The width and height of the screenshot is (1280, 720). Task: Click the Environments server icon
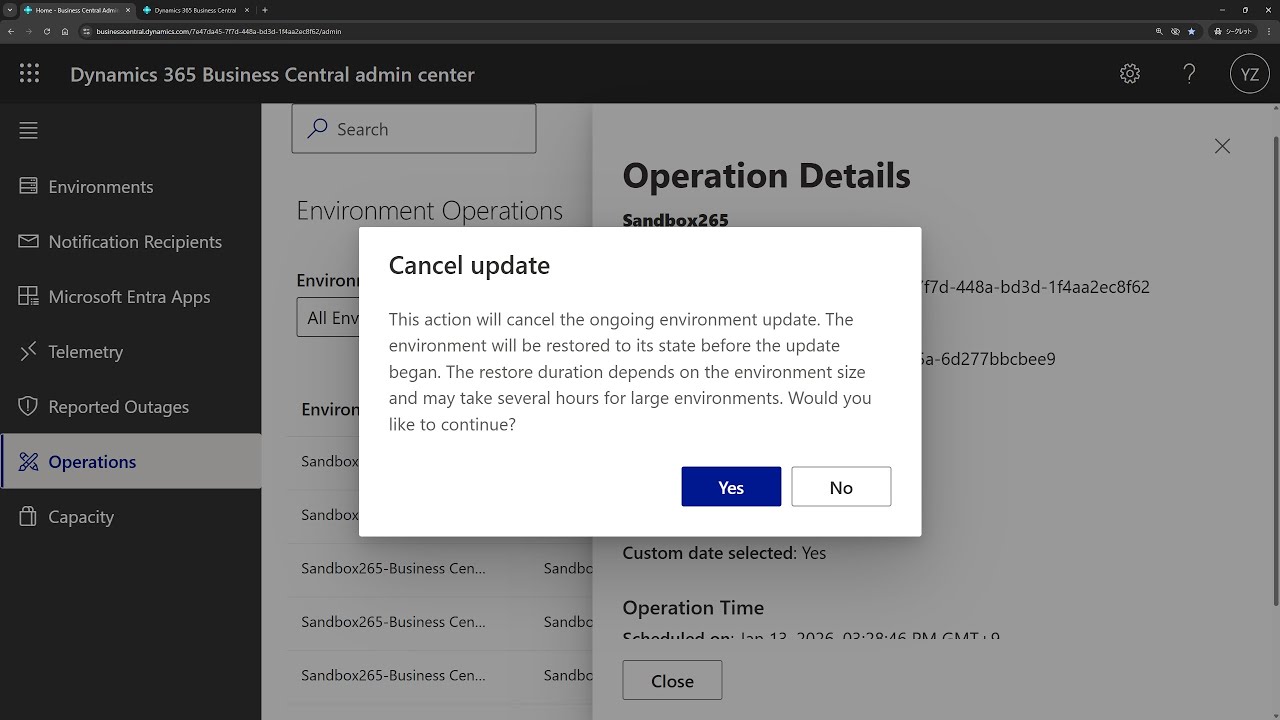28,186
